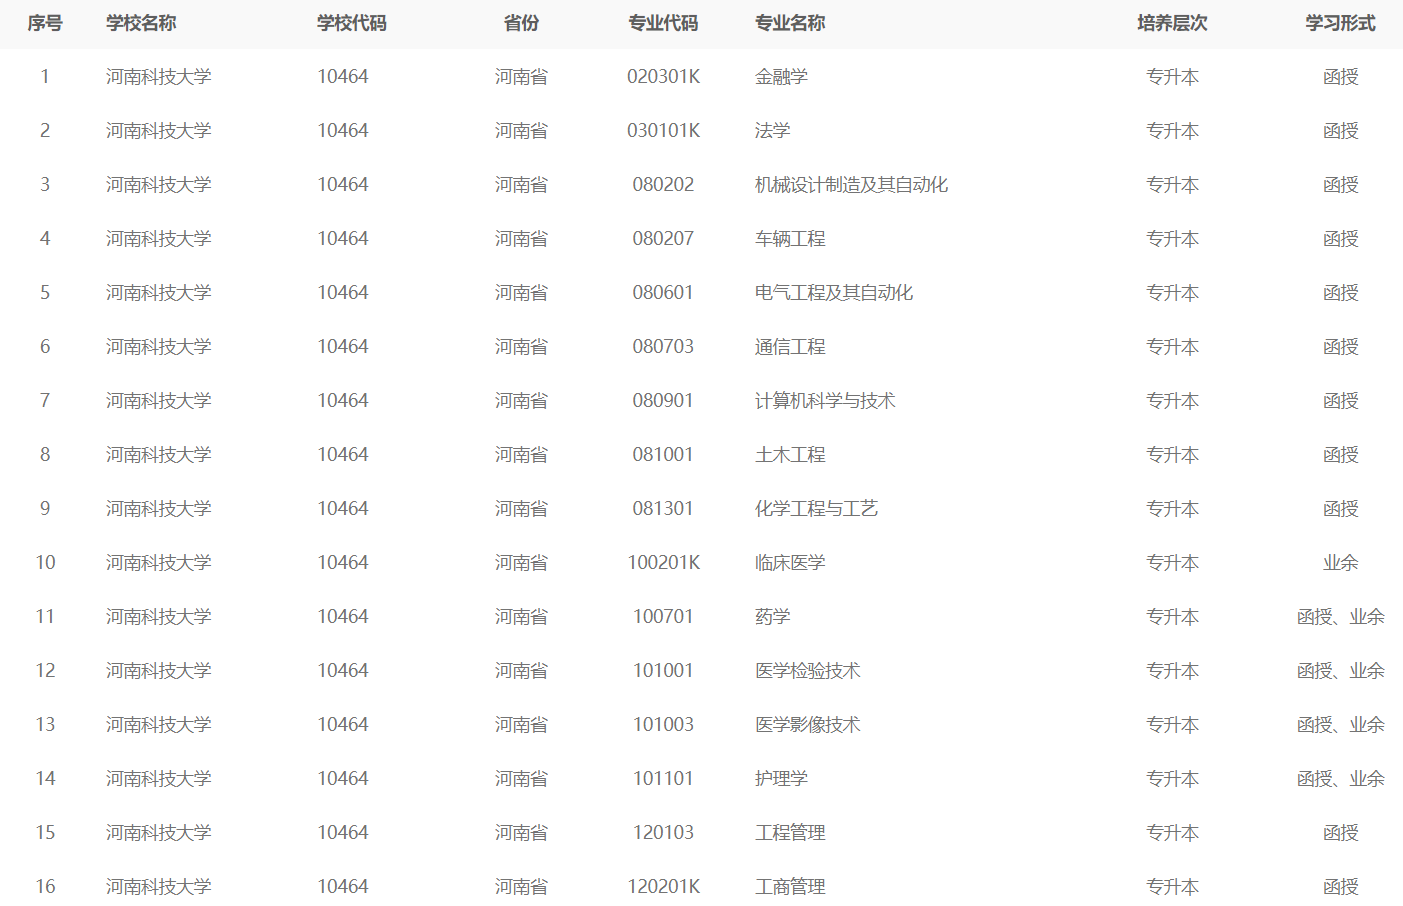Viewport: 1403px width, 906px height.
Task: Click the 业余 study form for 临床医学
Action: [x=1340, y=563]
